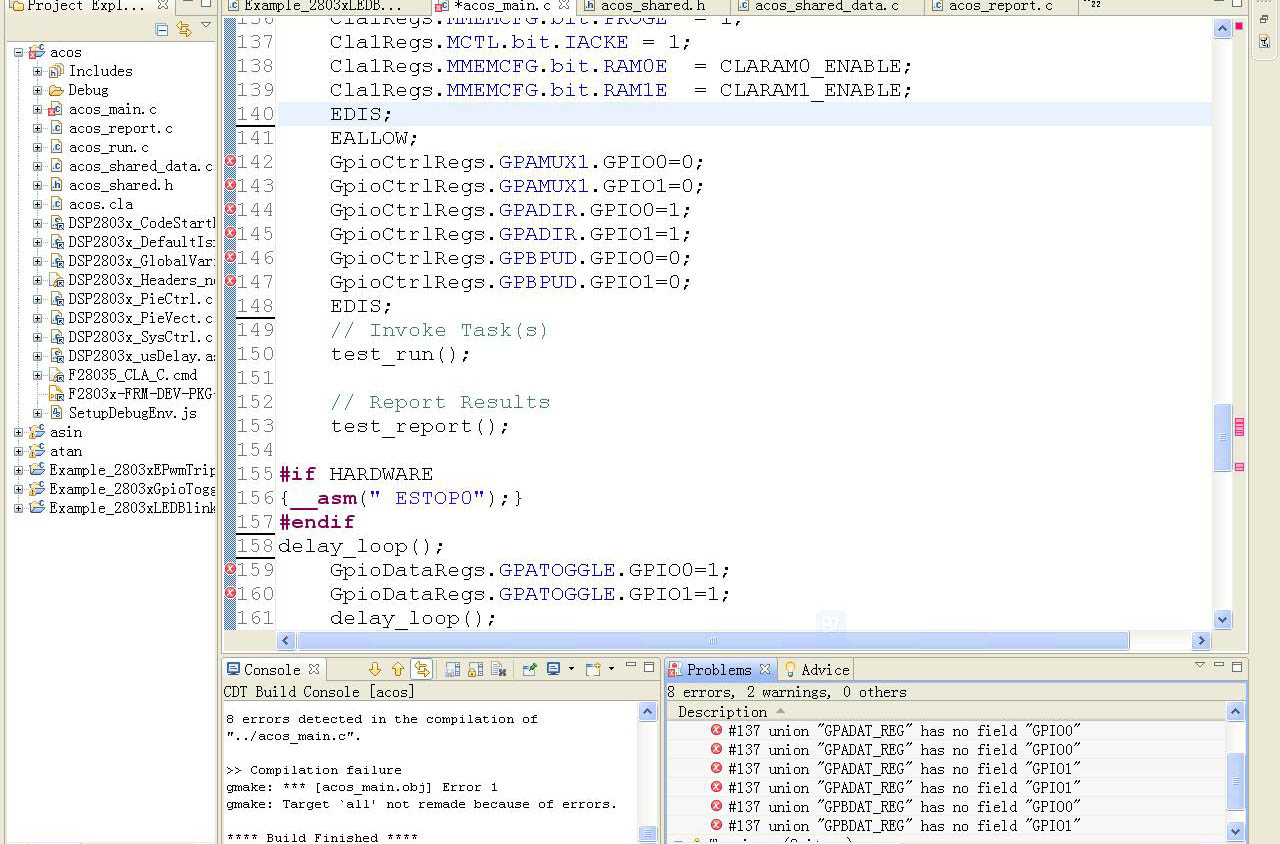This screenshot has width=1280, height=844.
Task: Click top pink overview ruler error marker
Action: pyautogui.click(x=1239, y=27)
